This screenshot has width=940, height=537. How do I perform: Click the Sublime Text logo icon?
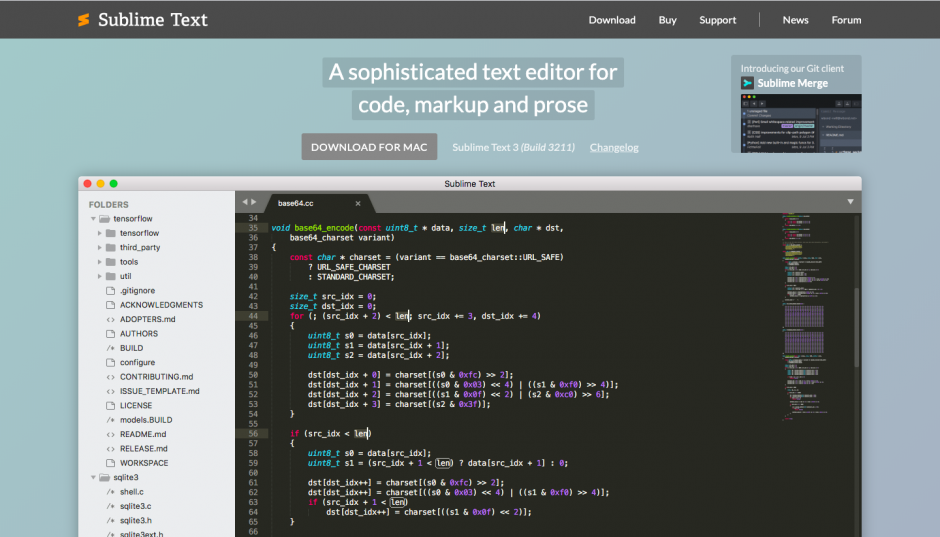point(84,20)
